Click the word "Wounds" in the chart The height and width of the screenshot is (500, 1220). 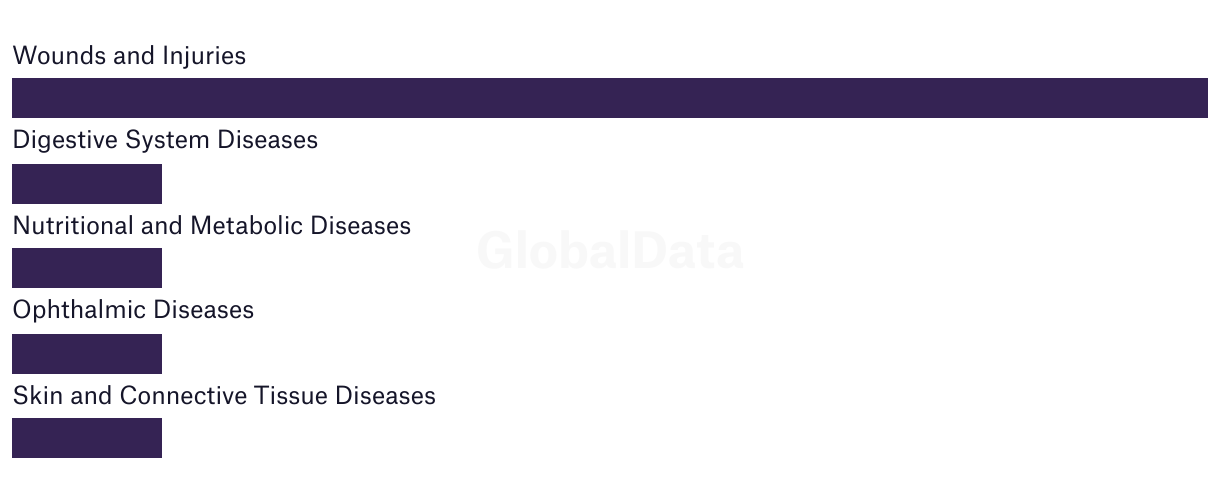[x=58, y=56]
